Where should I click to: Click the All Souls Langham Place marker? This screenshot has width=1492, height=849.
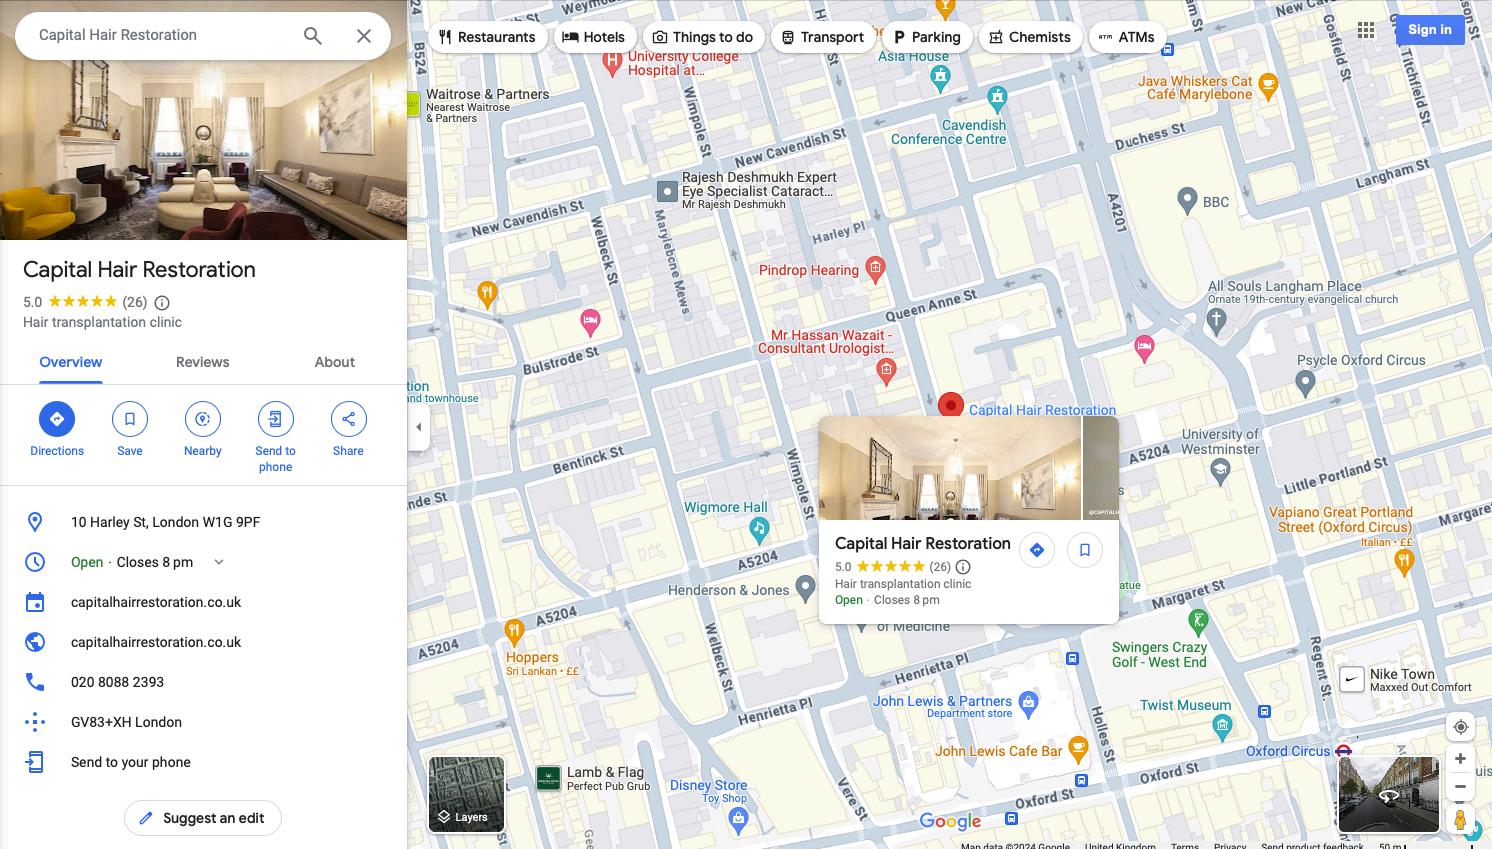pyautogui.click(x=1216, y=320)
